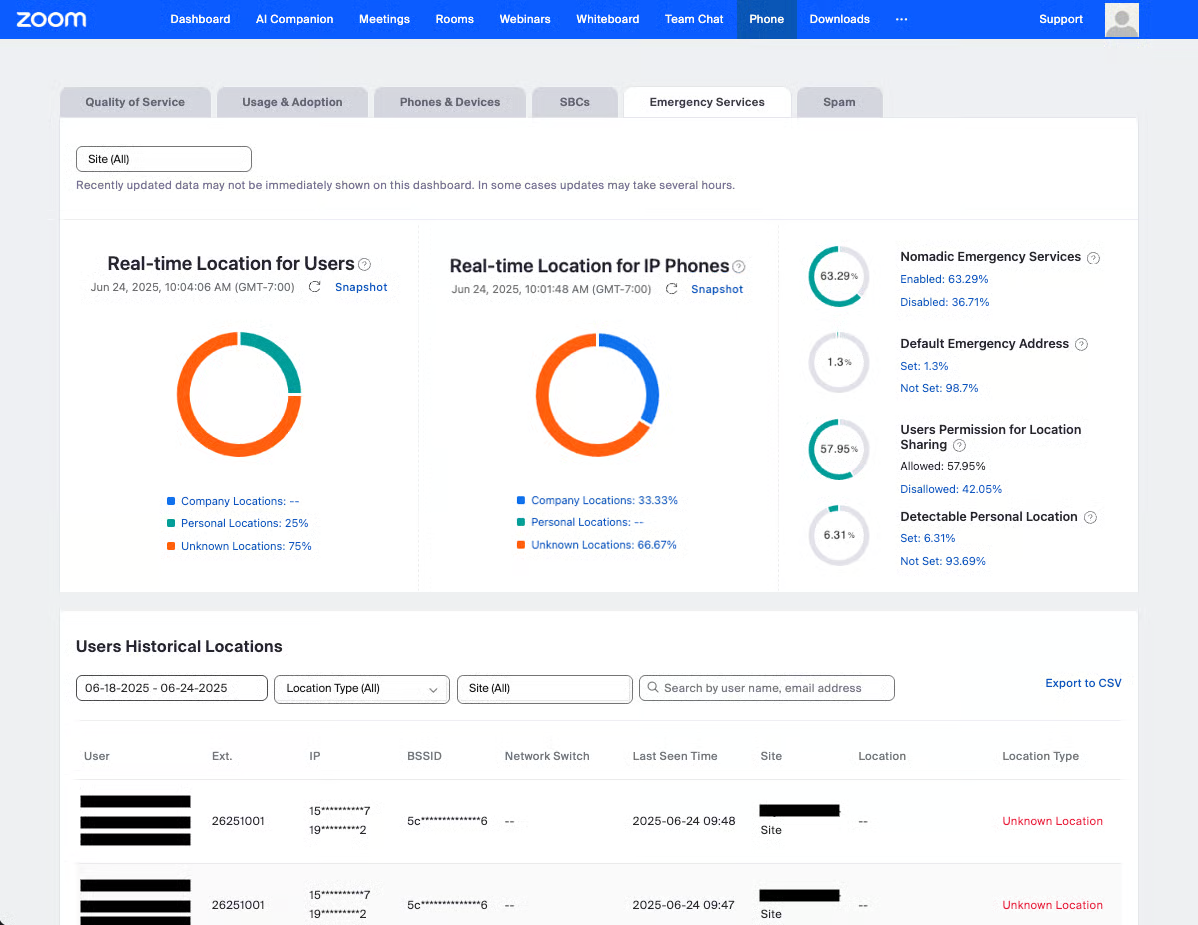Switch to the Quality of Service tab
Image resolution: width=1198 pixels, height=925 pixels.
(x=135, y=102)
